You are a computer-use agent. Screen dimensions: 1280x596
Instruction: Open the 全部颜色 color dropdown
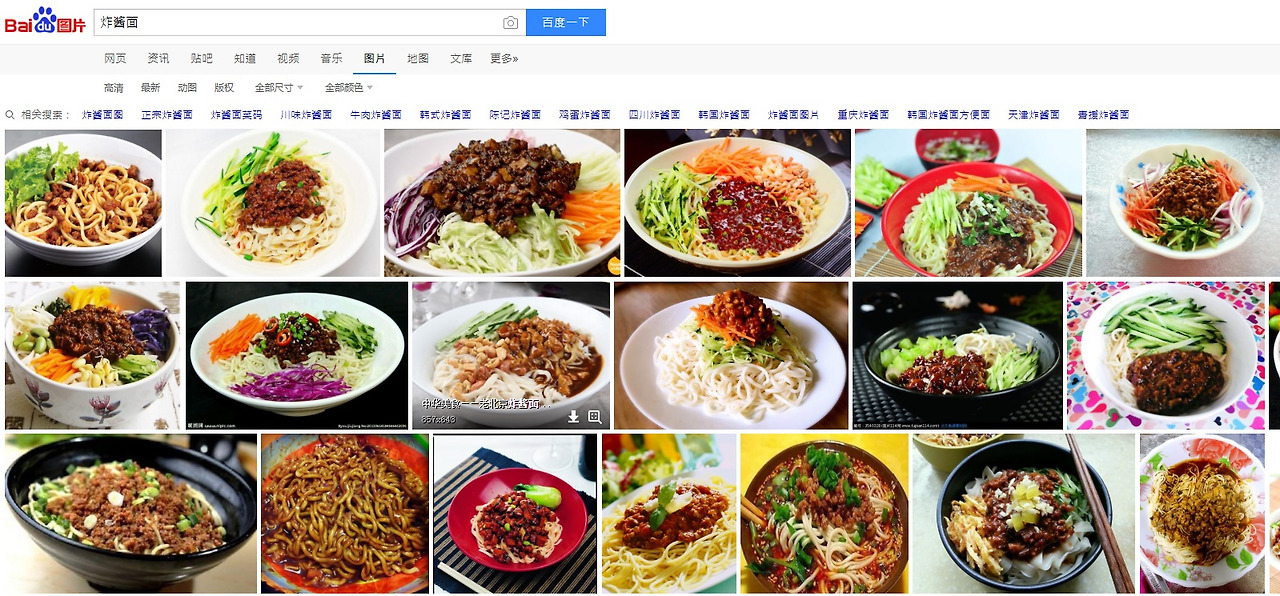(349, 88)
